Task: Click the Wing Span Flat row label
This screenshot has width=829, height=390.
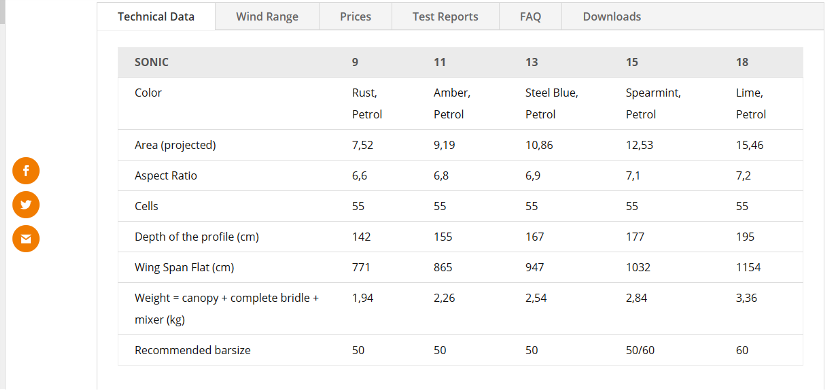Action: pos(184,267)
